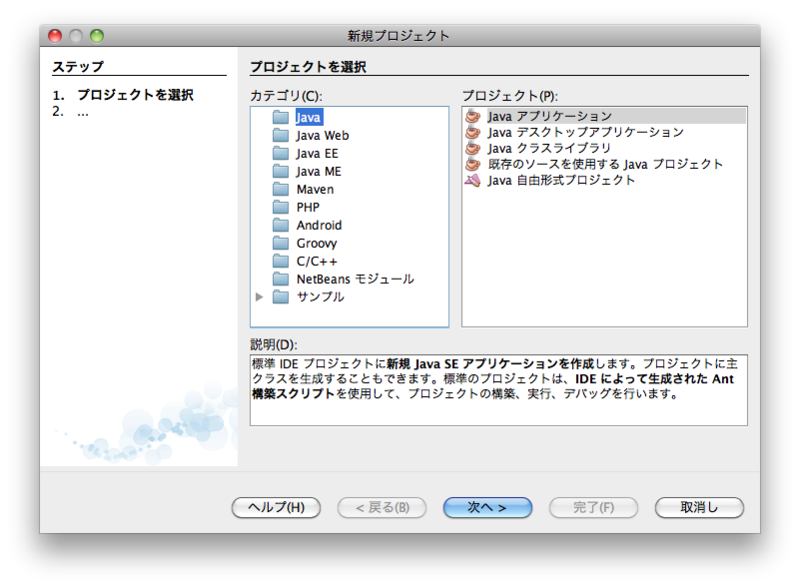Select the Groovy category

316,243
